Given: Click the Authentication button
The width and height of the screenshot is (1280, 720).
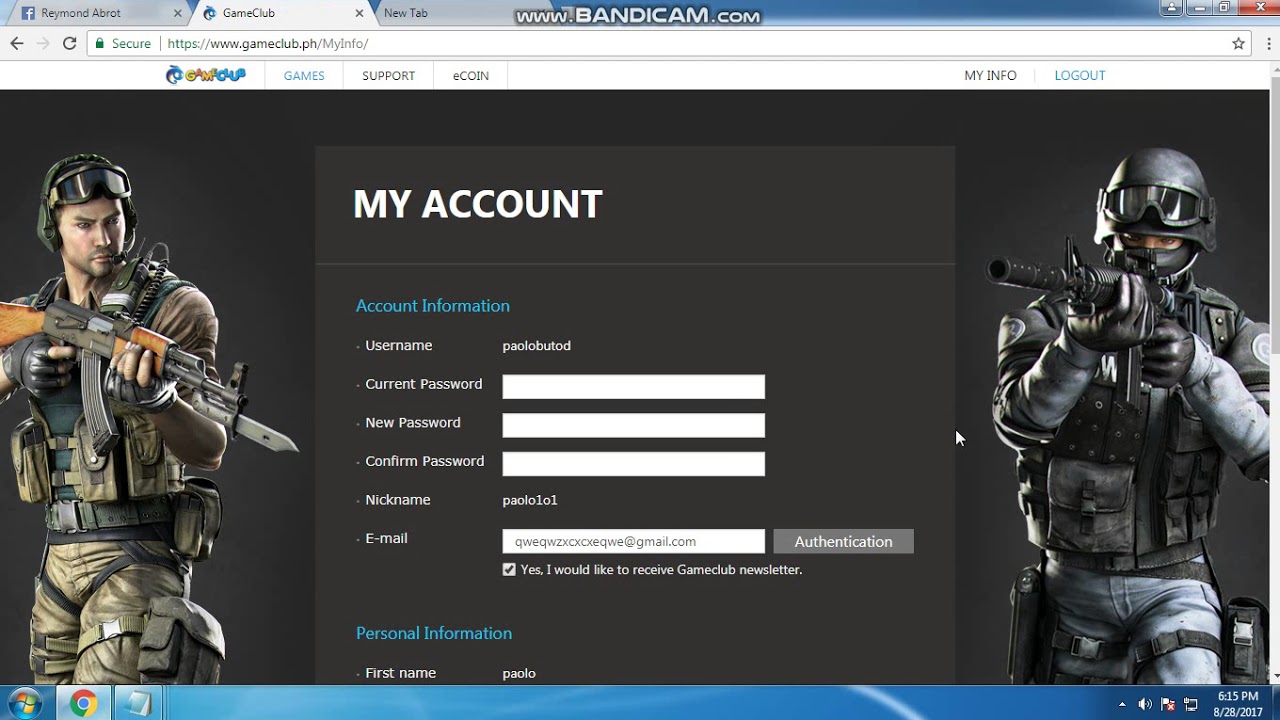Looking at the screenshot, I should point(843,541).
